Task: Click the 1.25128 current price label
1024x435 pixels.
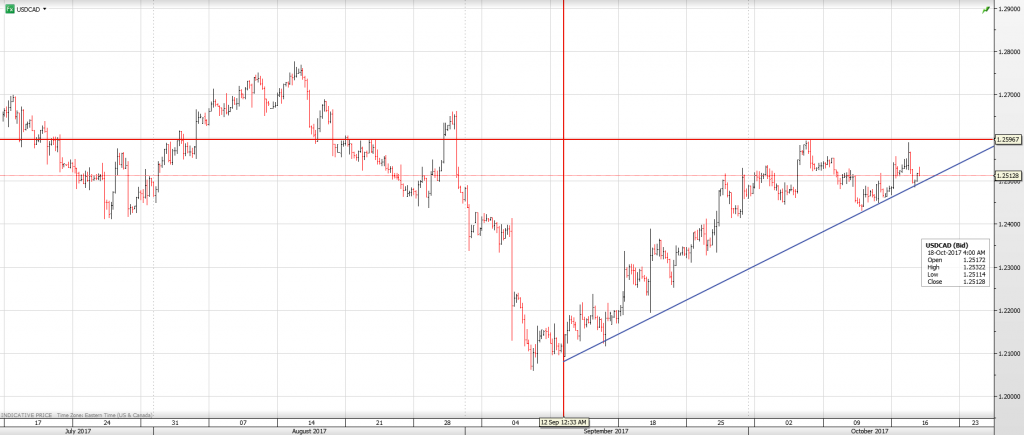Action: pos(1007,176)
